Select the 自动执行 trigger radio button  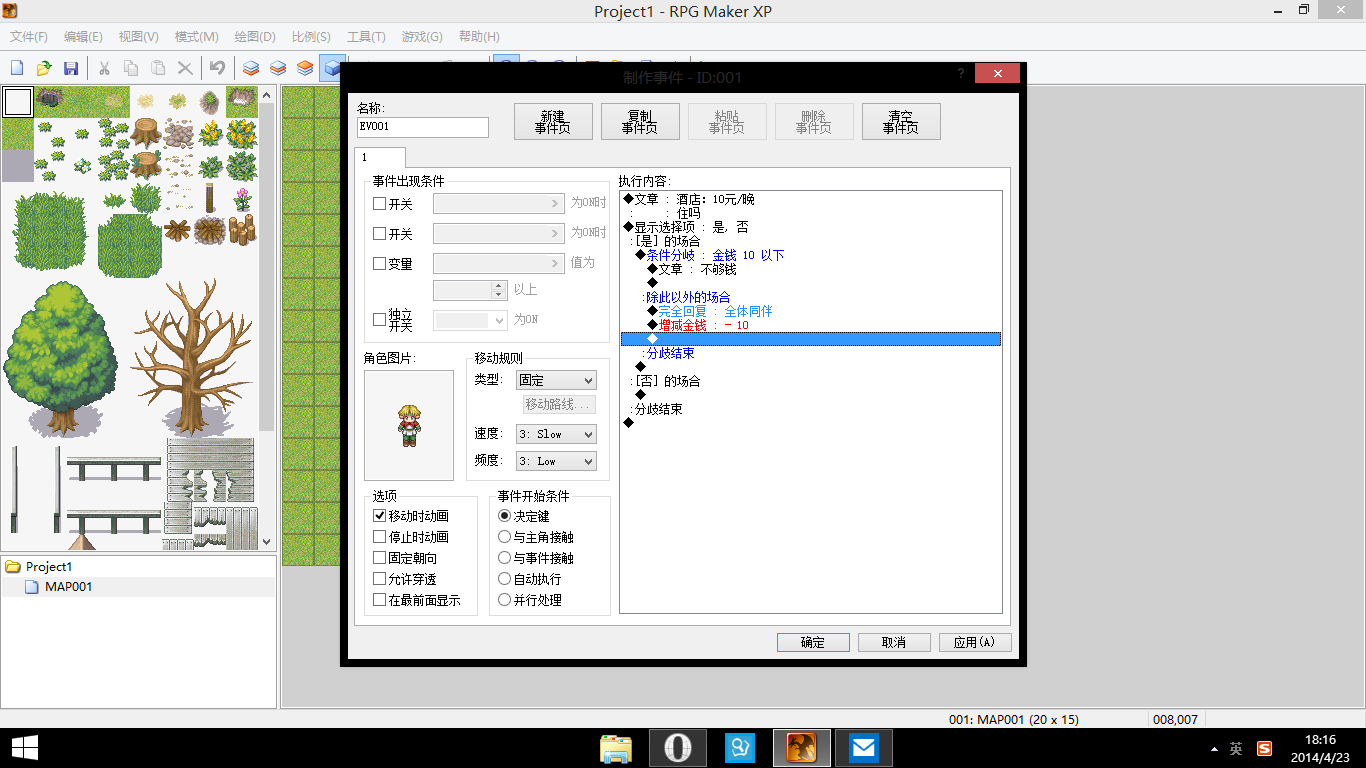coord(504,579)
